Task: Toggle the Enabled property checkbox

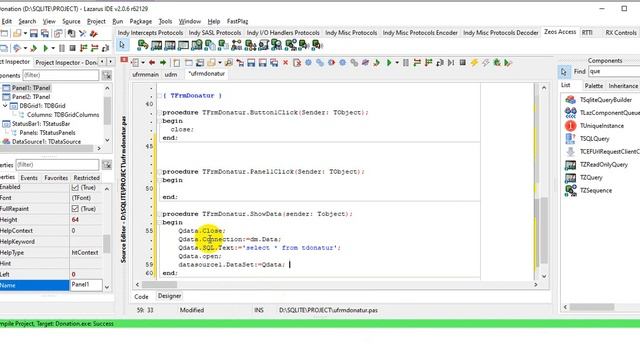Action: pos(75,188)
